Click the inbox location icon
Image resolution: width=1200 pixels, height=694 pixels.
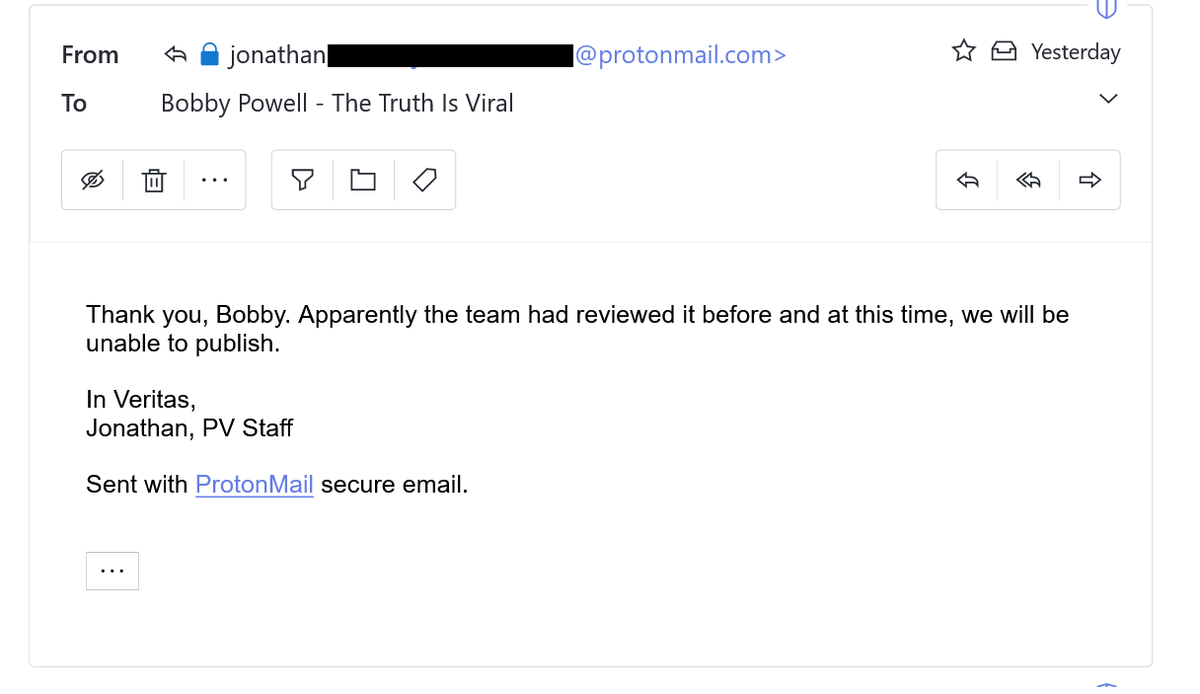pos(1003,51)
